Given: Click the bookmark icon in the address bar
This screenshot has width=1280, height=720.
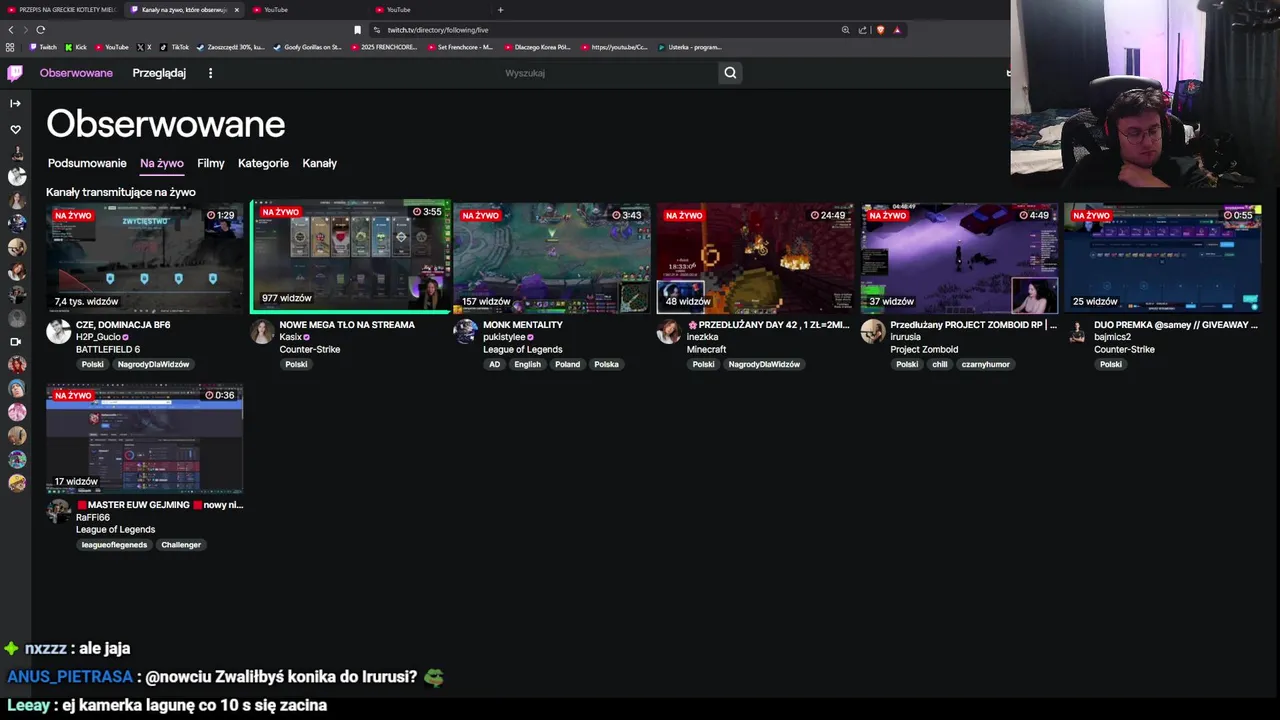Looking at the screenshot, I should (357, 30).
